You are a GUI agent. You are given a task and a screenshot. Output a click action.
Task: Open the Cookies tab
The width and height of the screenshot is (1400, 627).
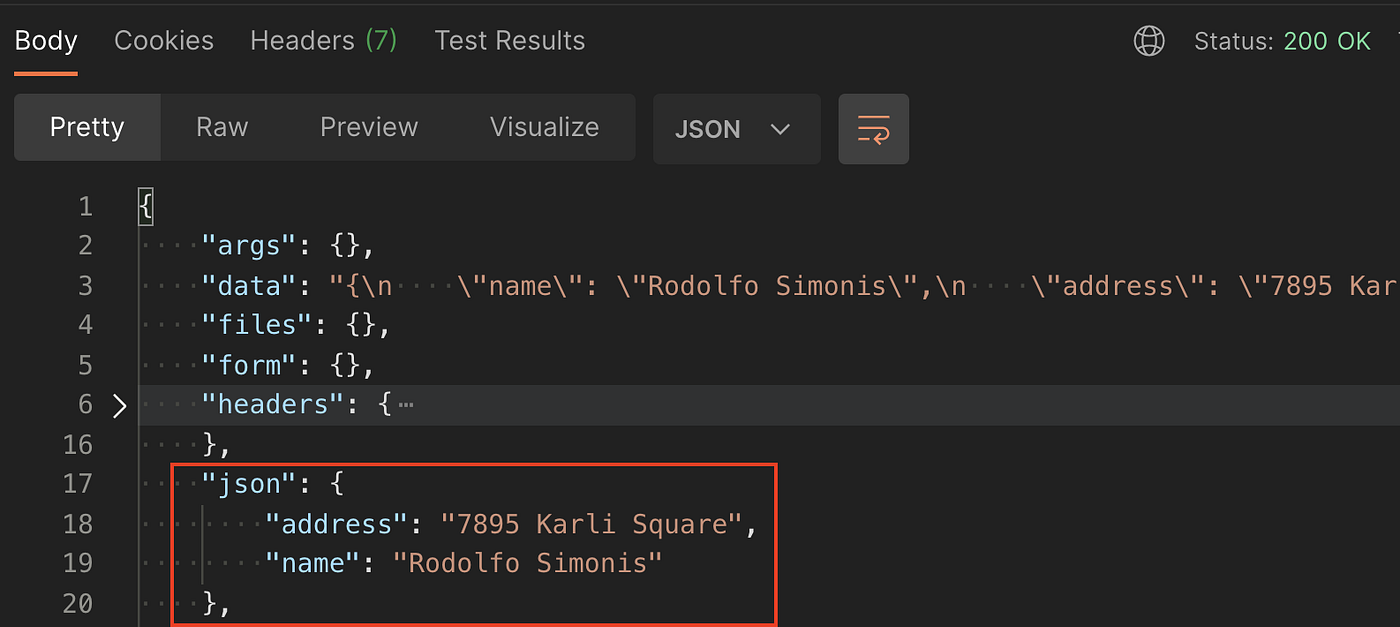[x=164, y=41]
